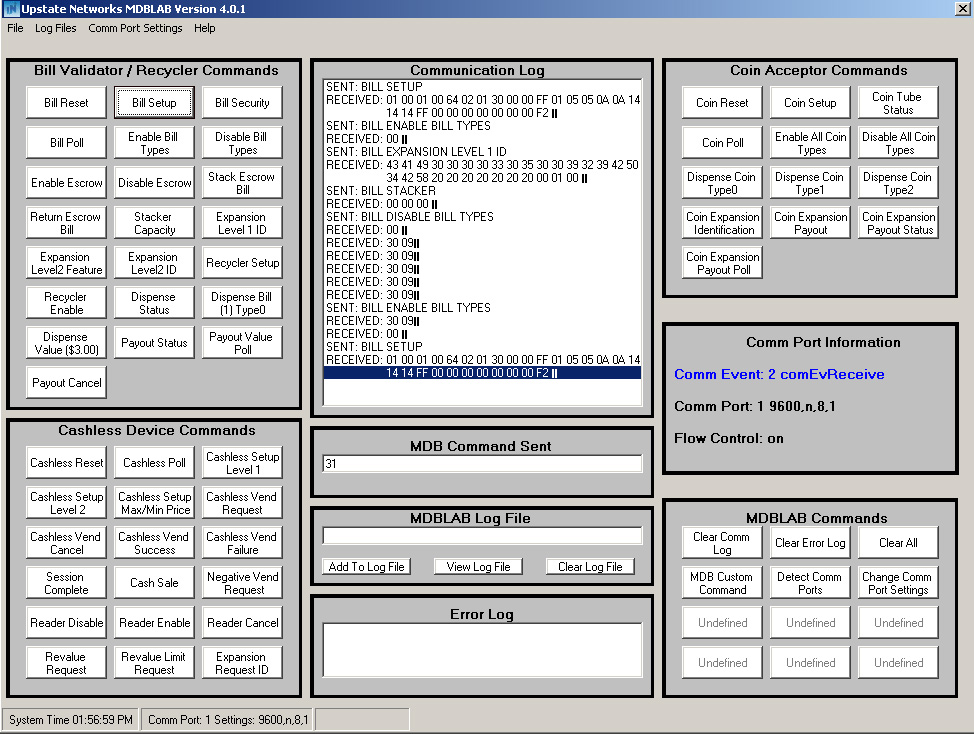
Task: Click into MDB Command Sent field
Action: 482,464
